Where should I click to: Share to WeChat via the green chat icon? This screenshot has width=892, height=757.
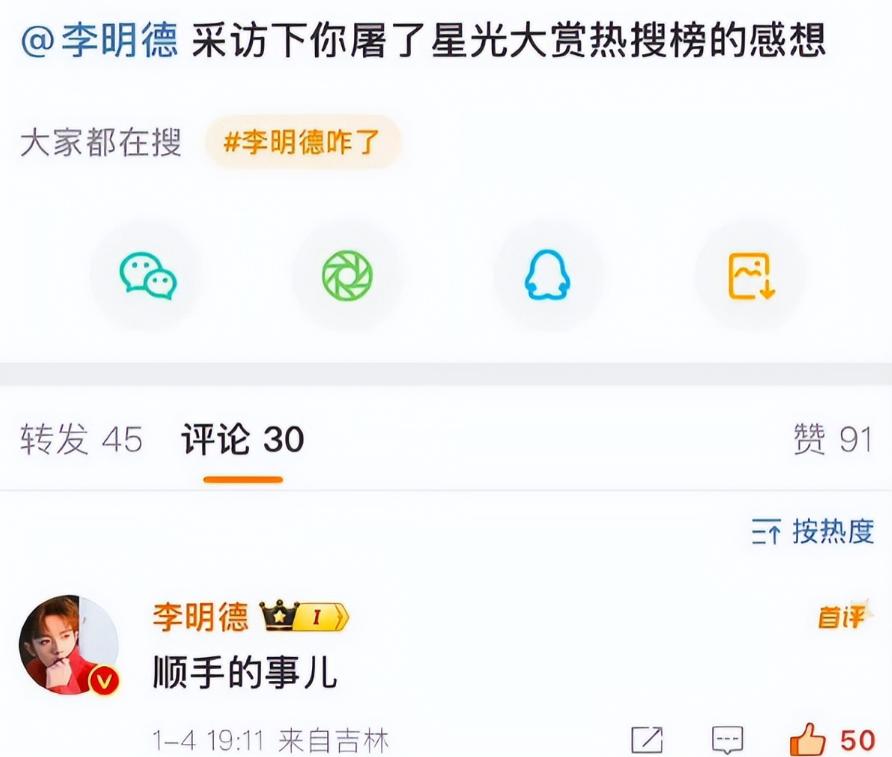(x=148, y=276)
